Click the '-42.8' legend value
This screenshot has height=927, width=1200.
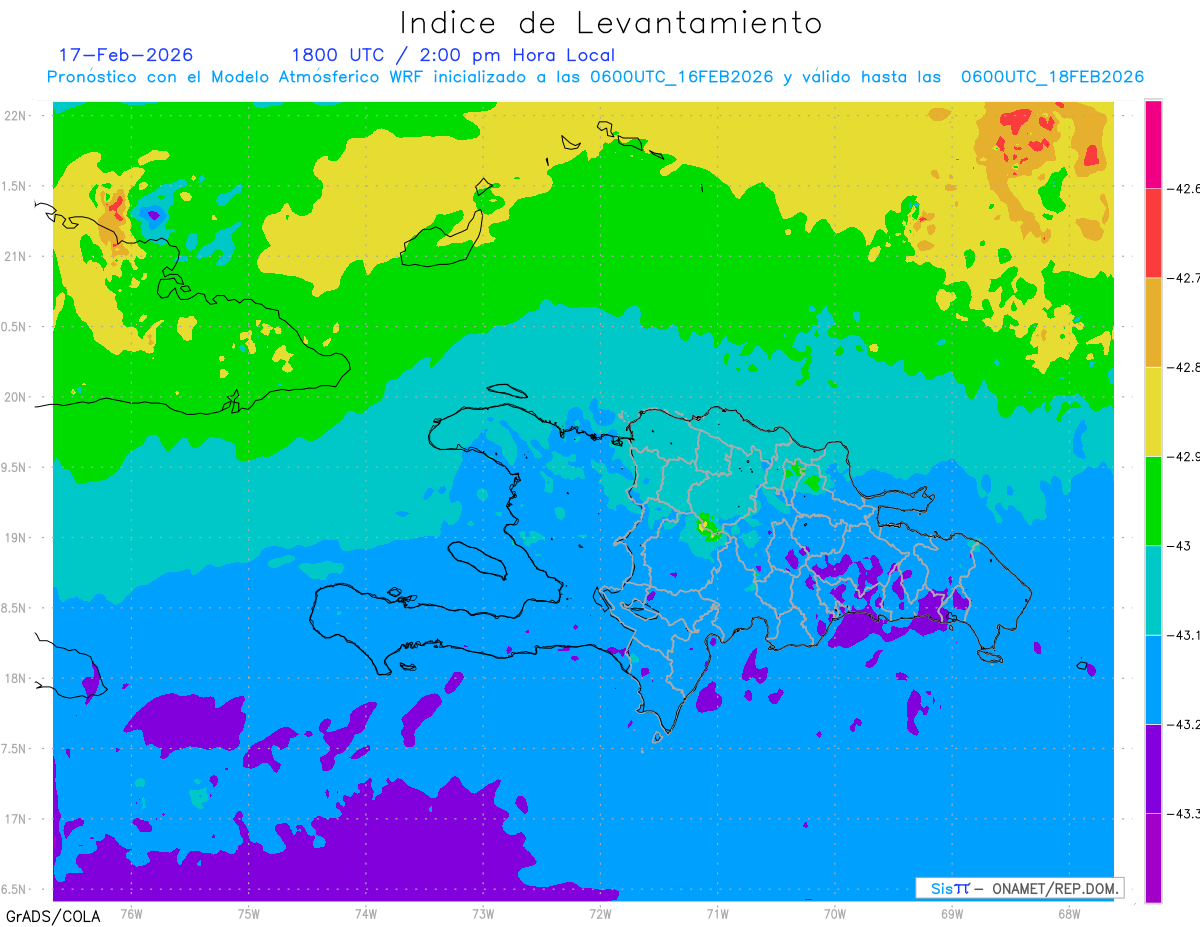[x=1184, y=367]
